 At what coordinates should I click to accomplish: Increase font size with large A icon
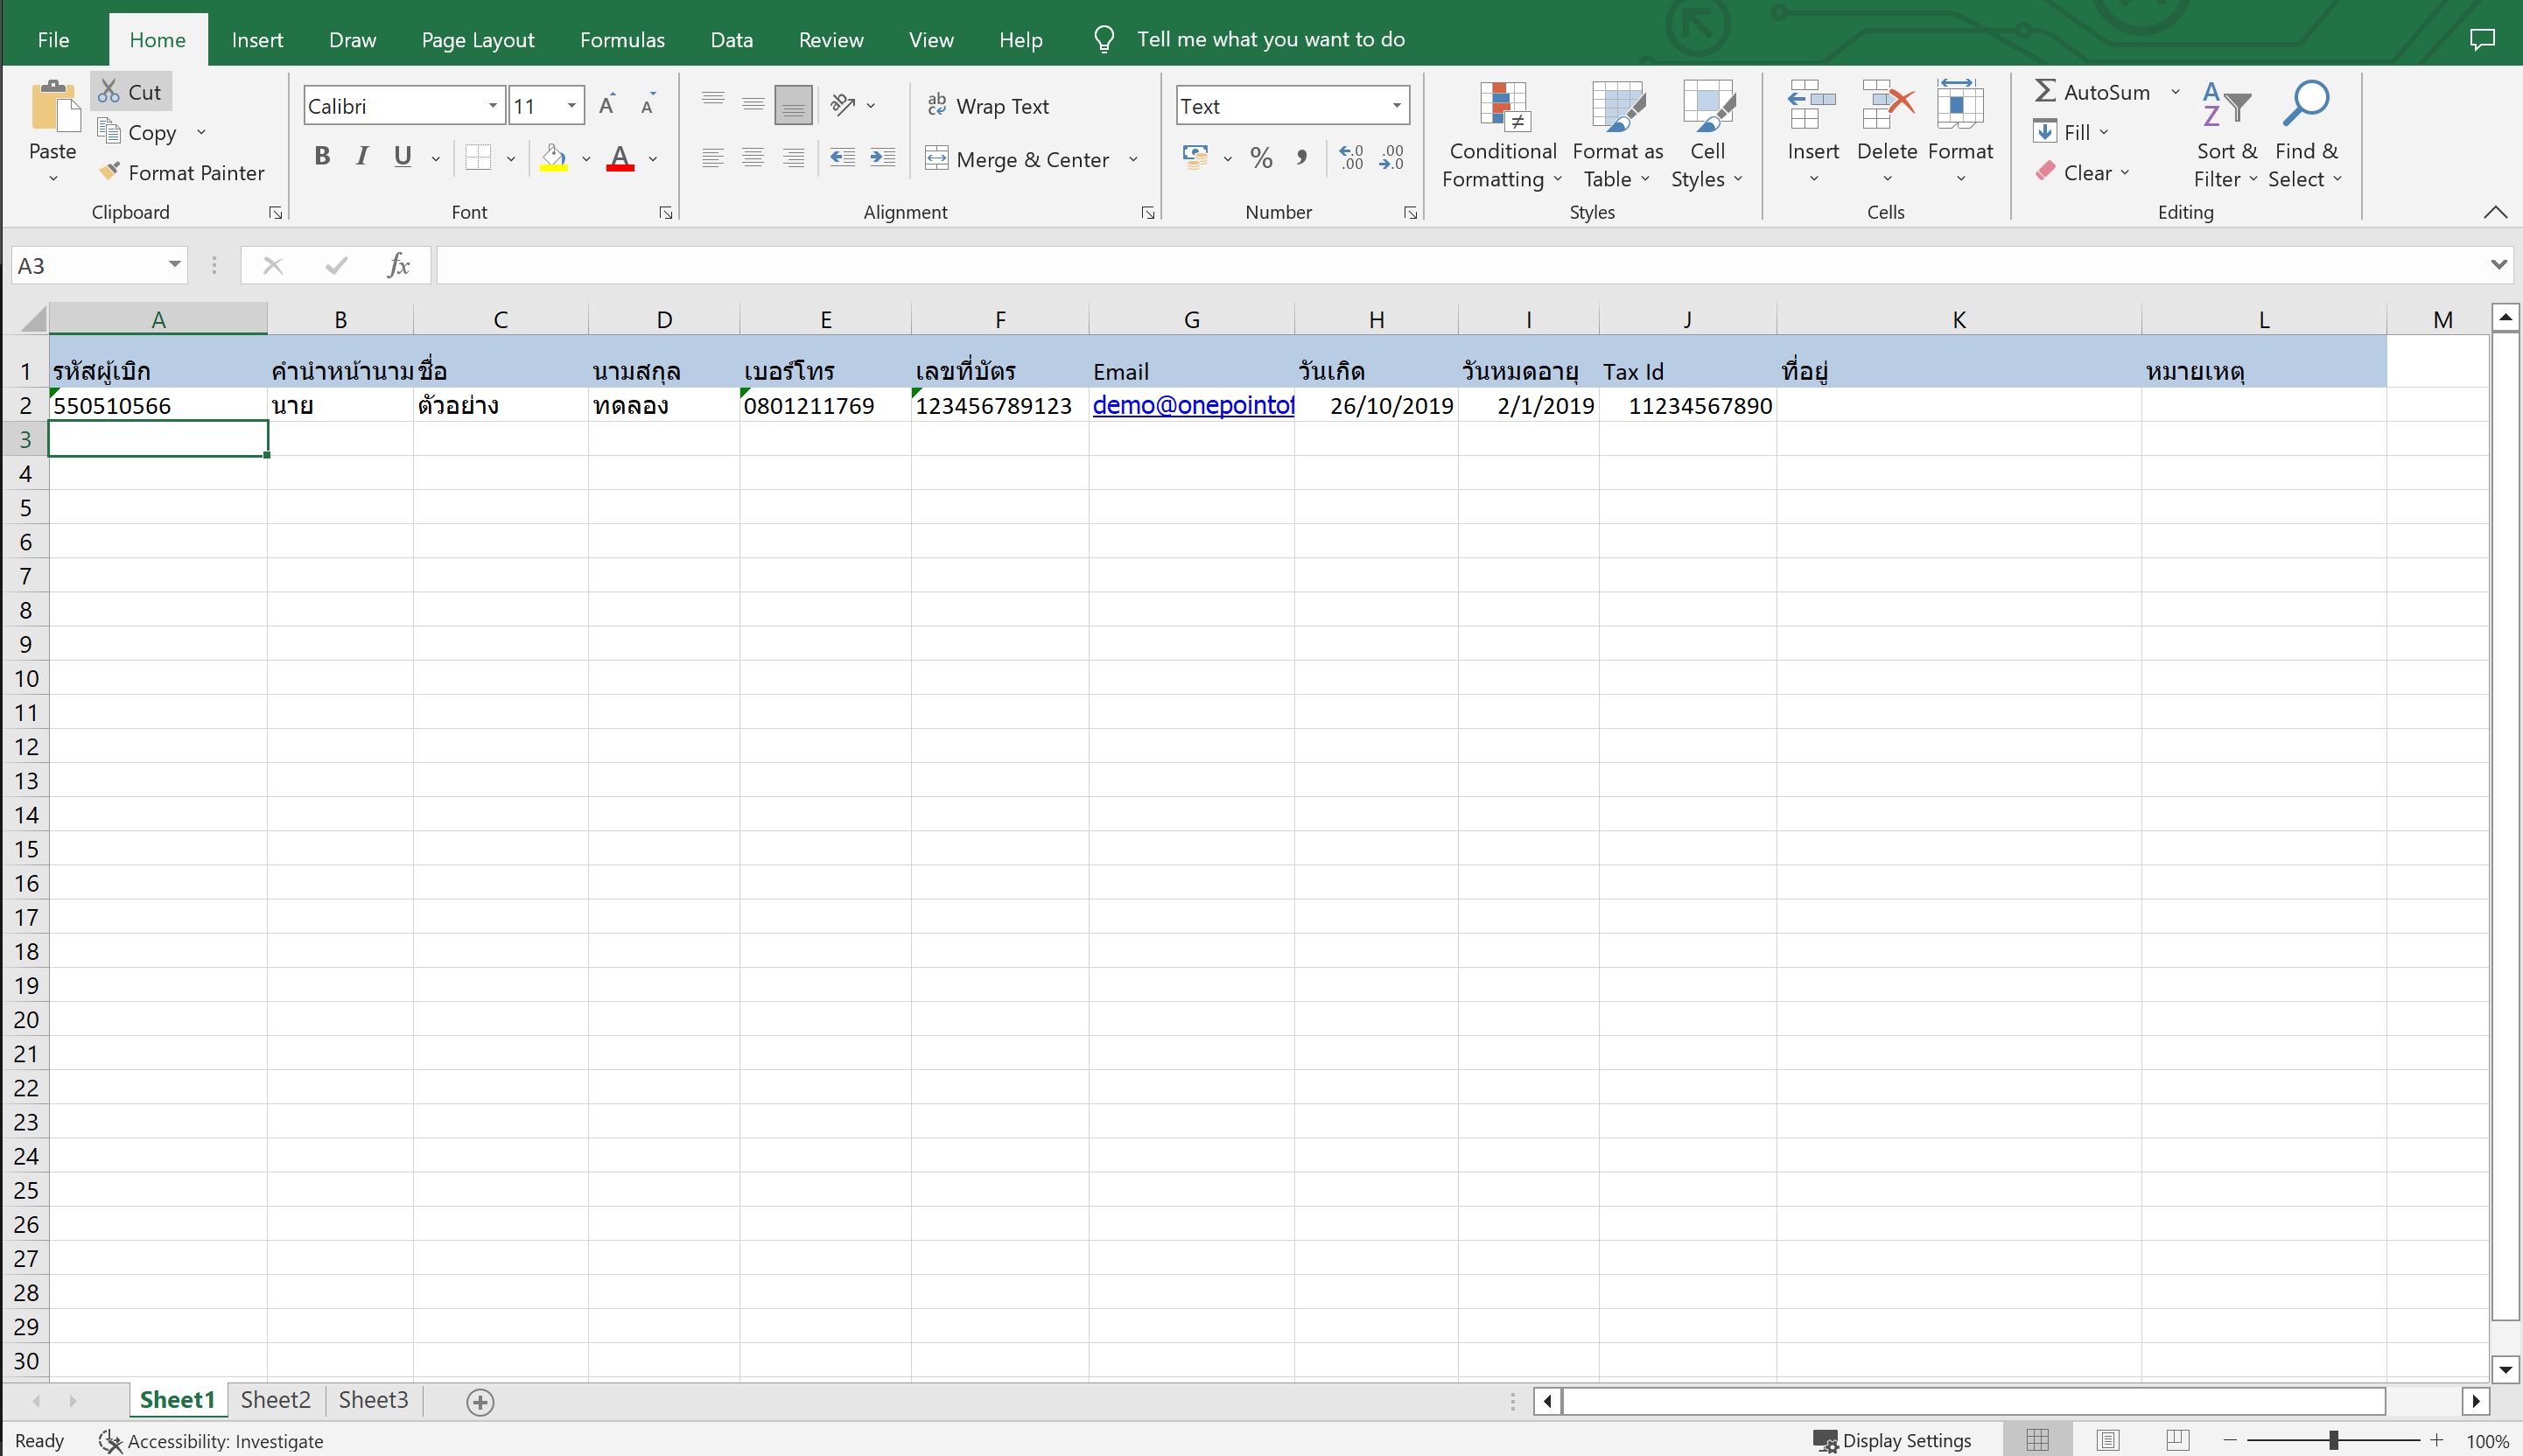click(607, 105)
